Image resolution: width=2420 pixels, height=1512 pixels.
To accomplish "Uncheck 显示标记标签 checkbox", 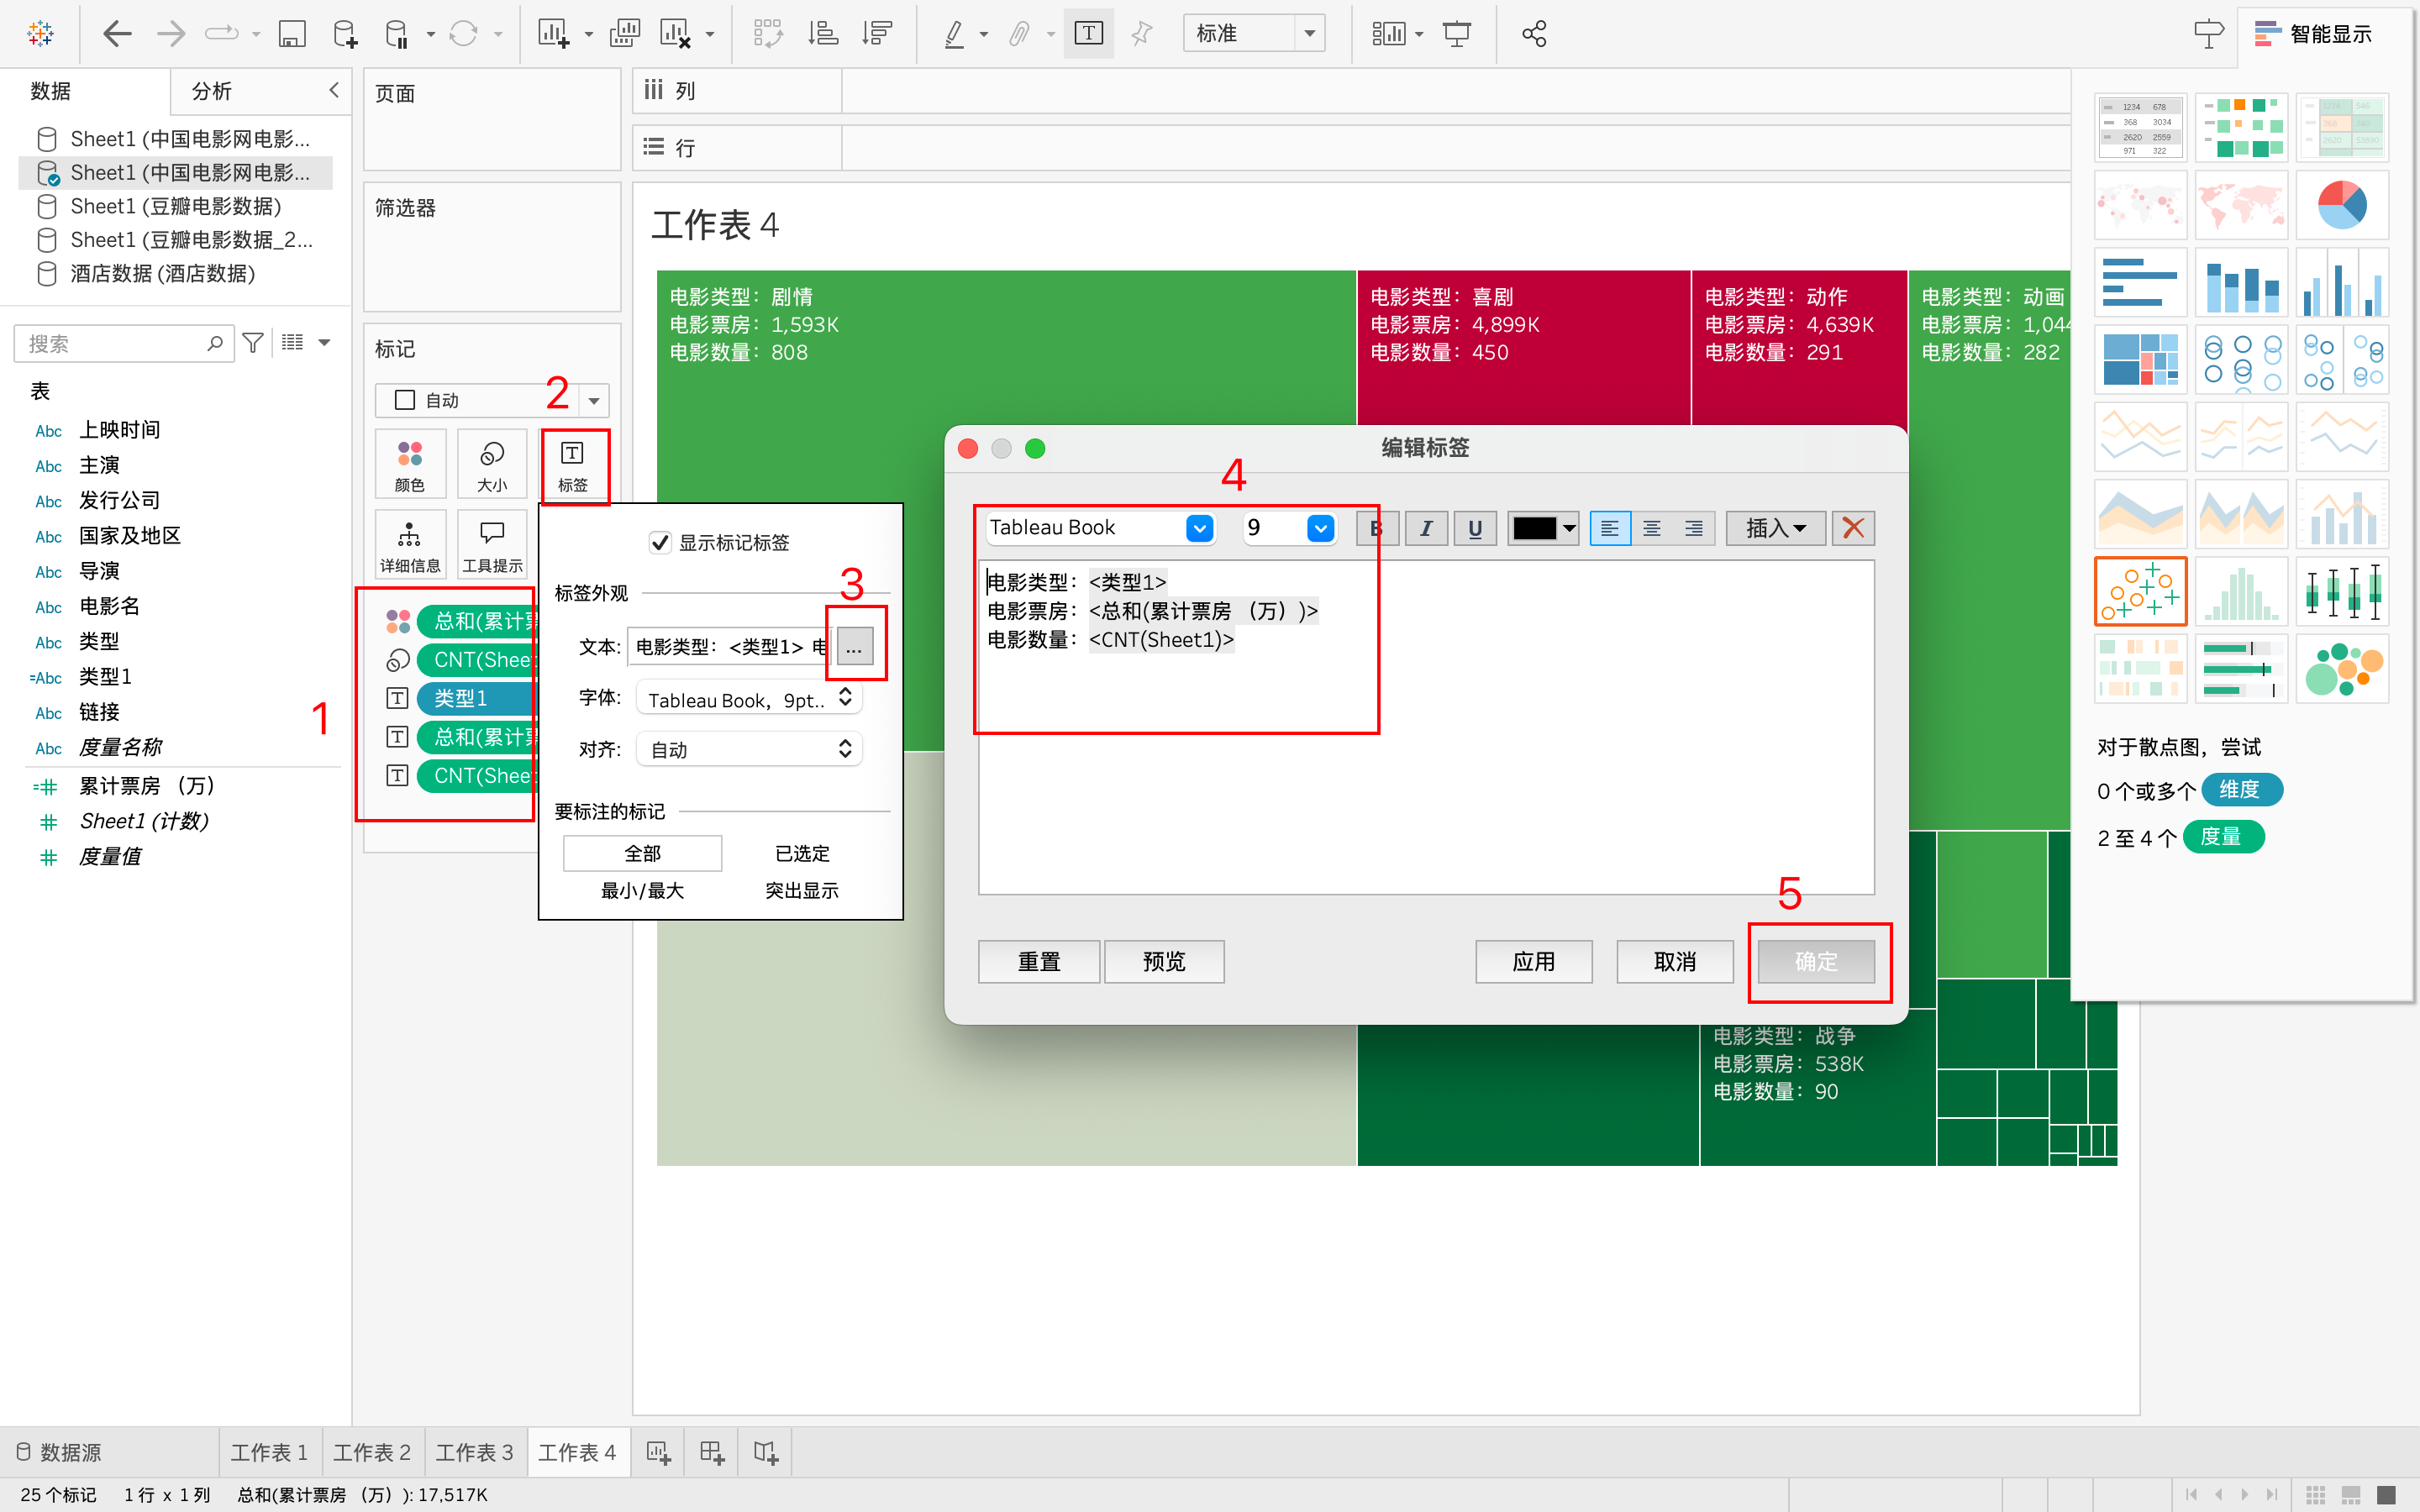I will 660,543.
